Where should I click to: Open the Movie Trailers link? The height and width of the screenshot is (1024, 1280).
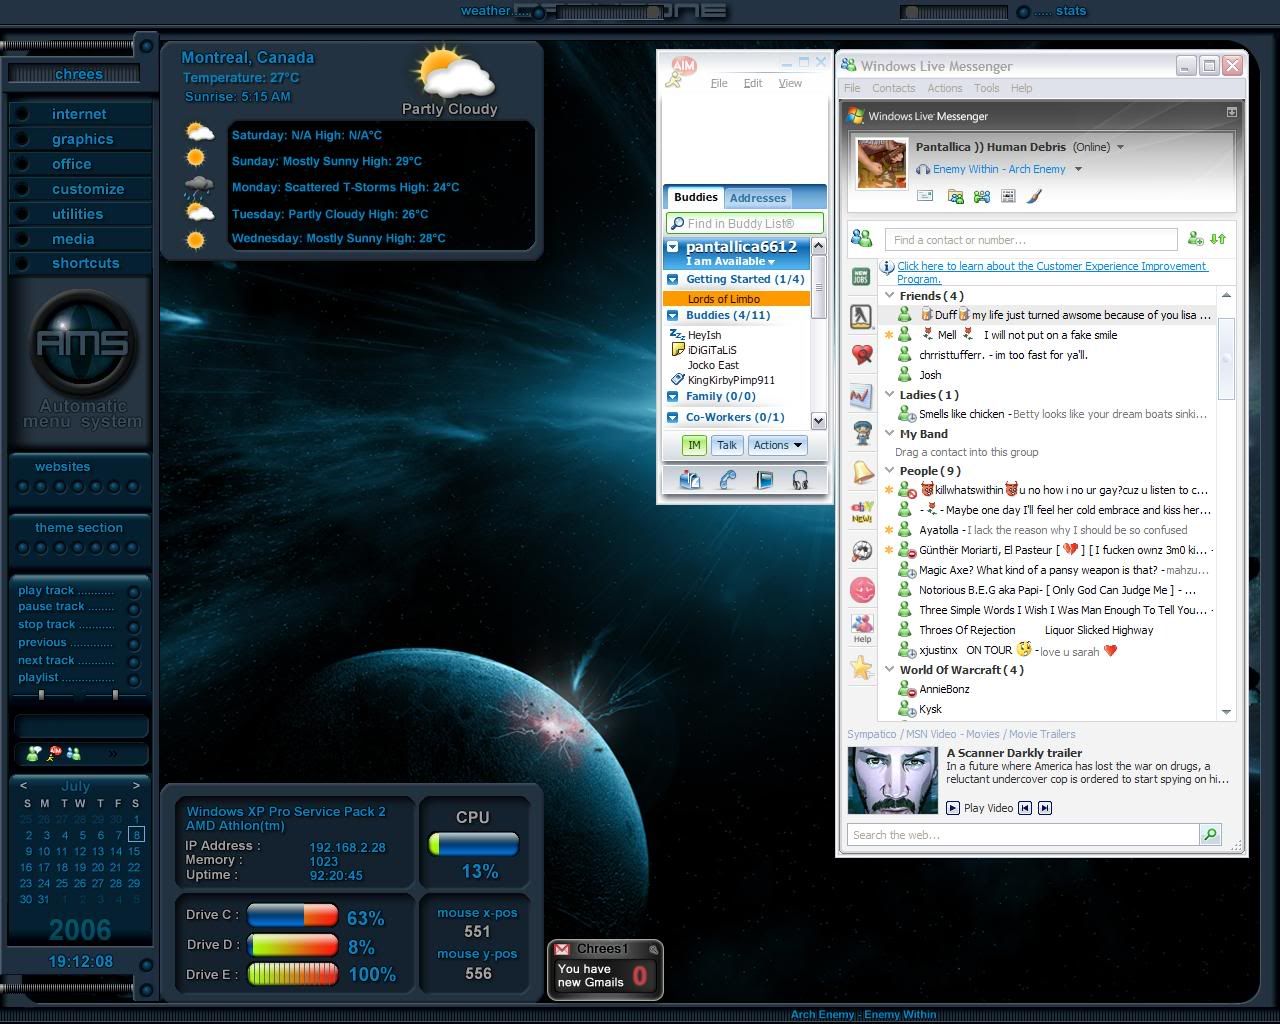pyautogui.click(x=1041, y=734)
